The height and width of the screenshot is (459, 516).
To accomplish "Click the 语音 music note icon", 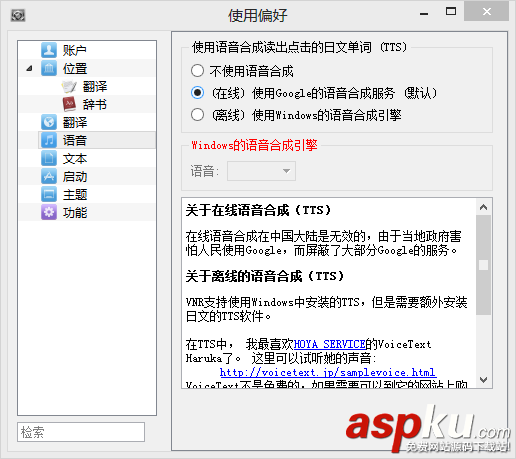I will pos(49,140).
